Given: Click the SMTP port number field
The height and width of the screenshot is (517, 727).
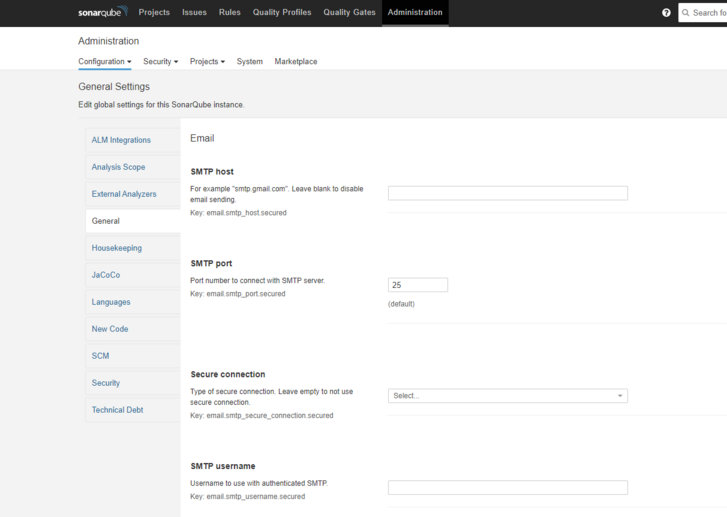Looking at the screenshot, I should tap(417, 285).
